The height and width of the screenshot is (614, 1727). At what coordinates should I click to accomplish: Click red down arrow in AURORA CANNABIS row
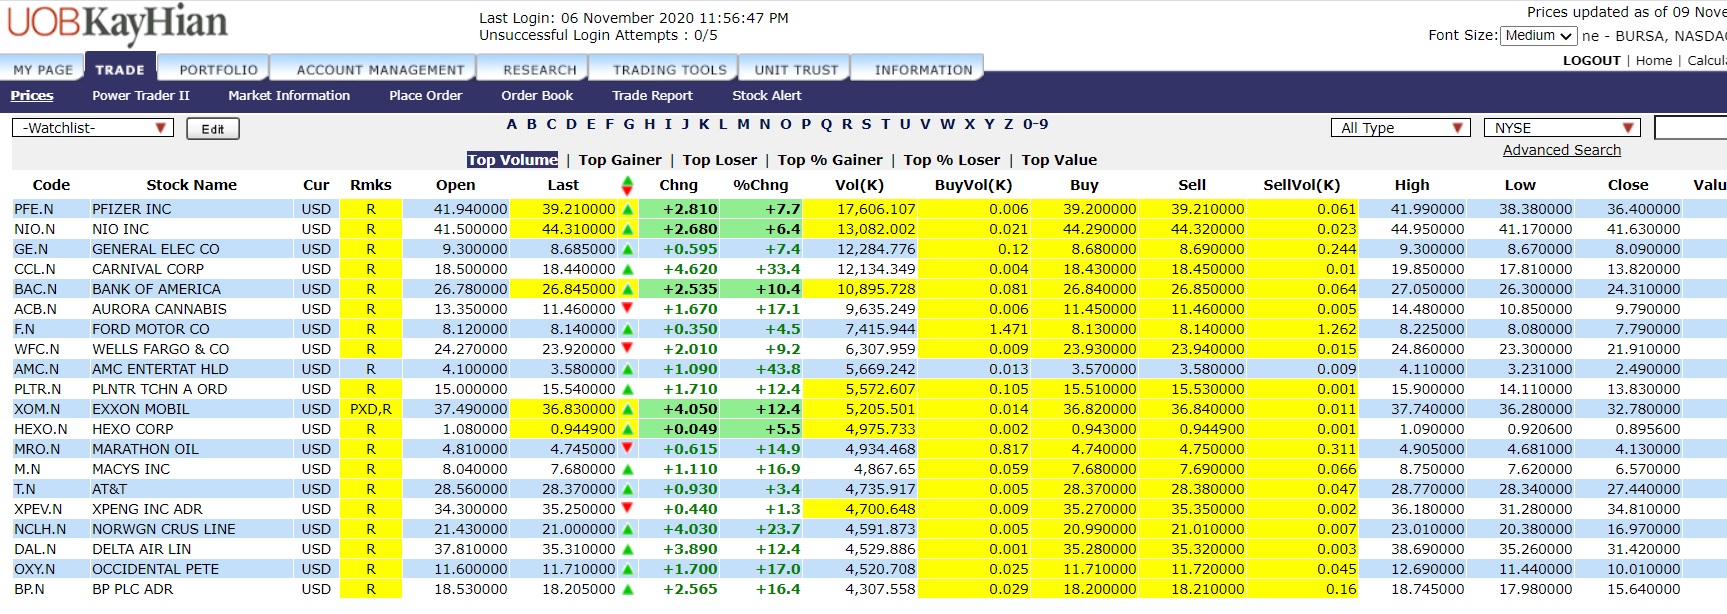(x=628, y=308)
